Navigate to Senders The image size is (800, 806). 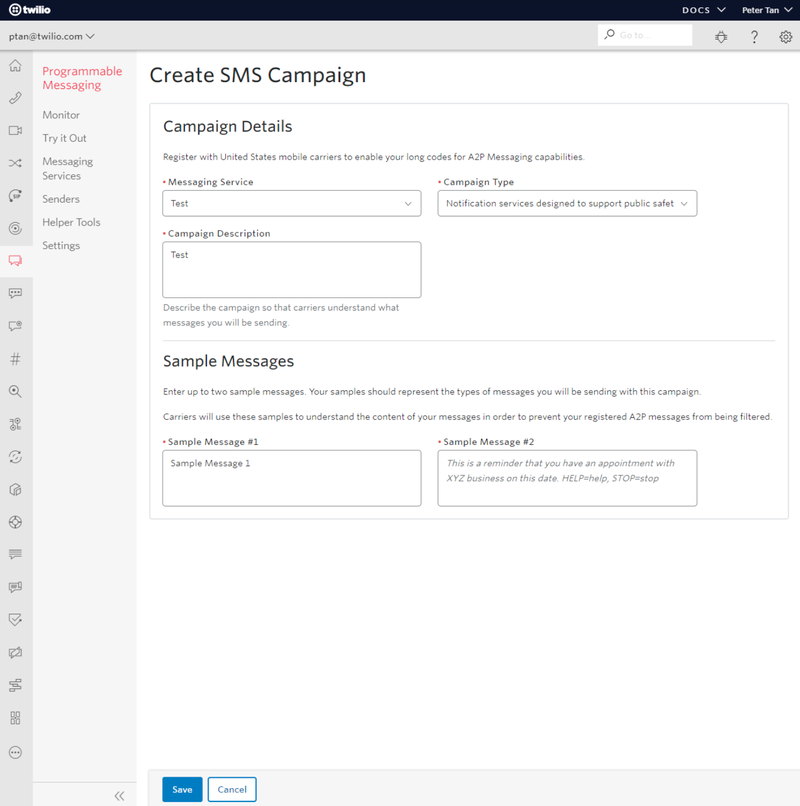tap(61, 199)
